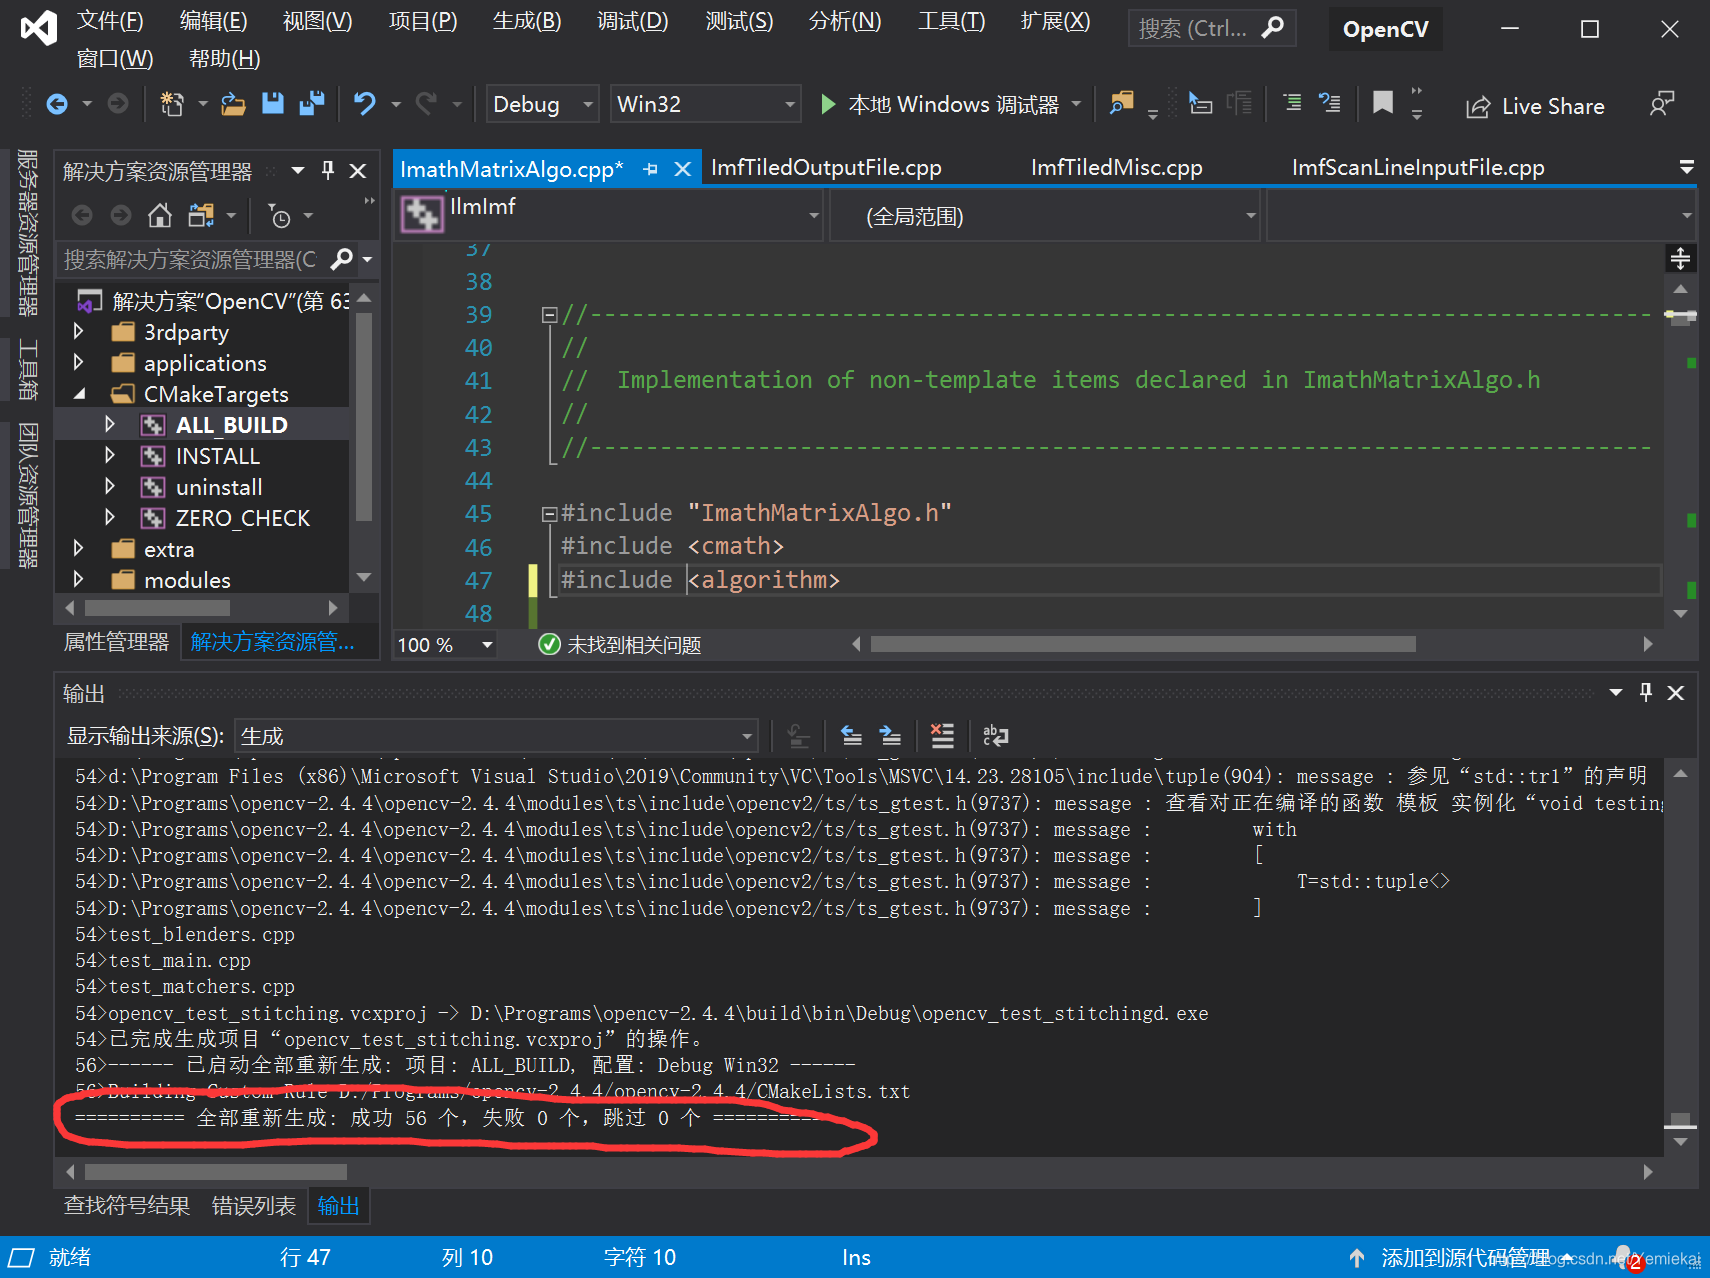
Task: Select the uninstall project
Action: tap(219, 487)
